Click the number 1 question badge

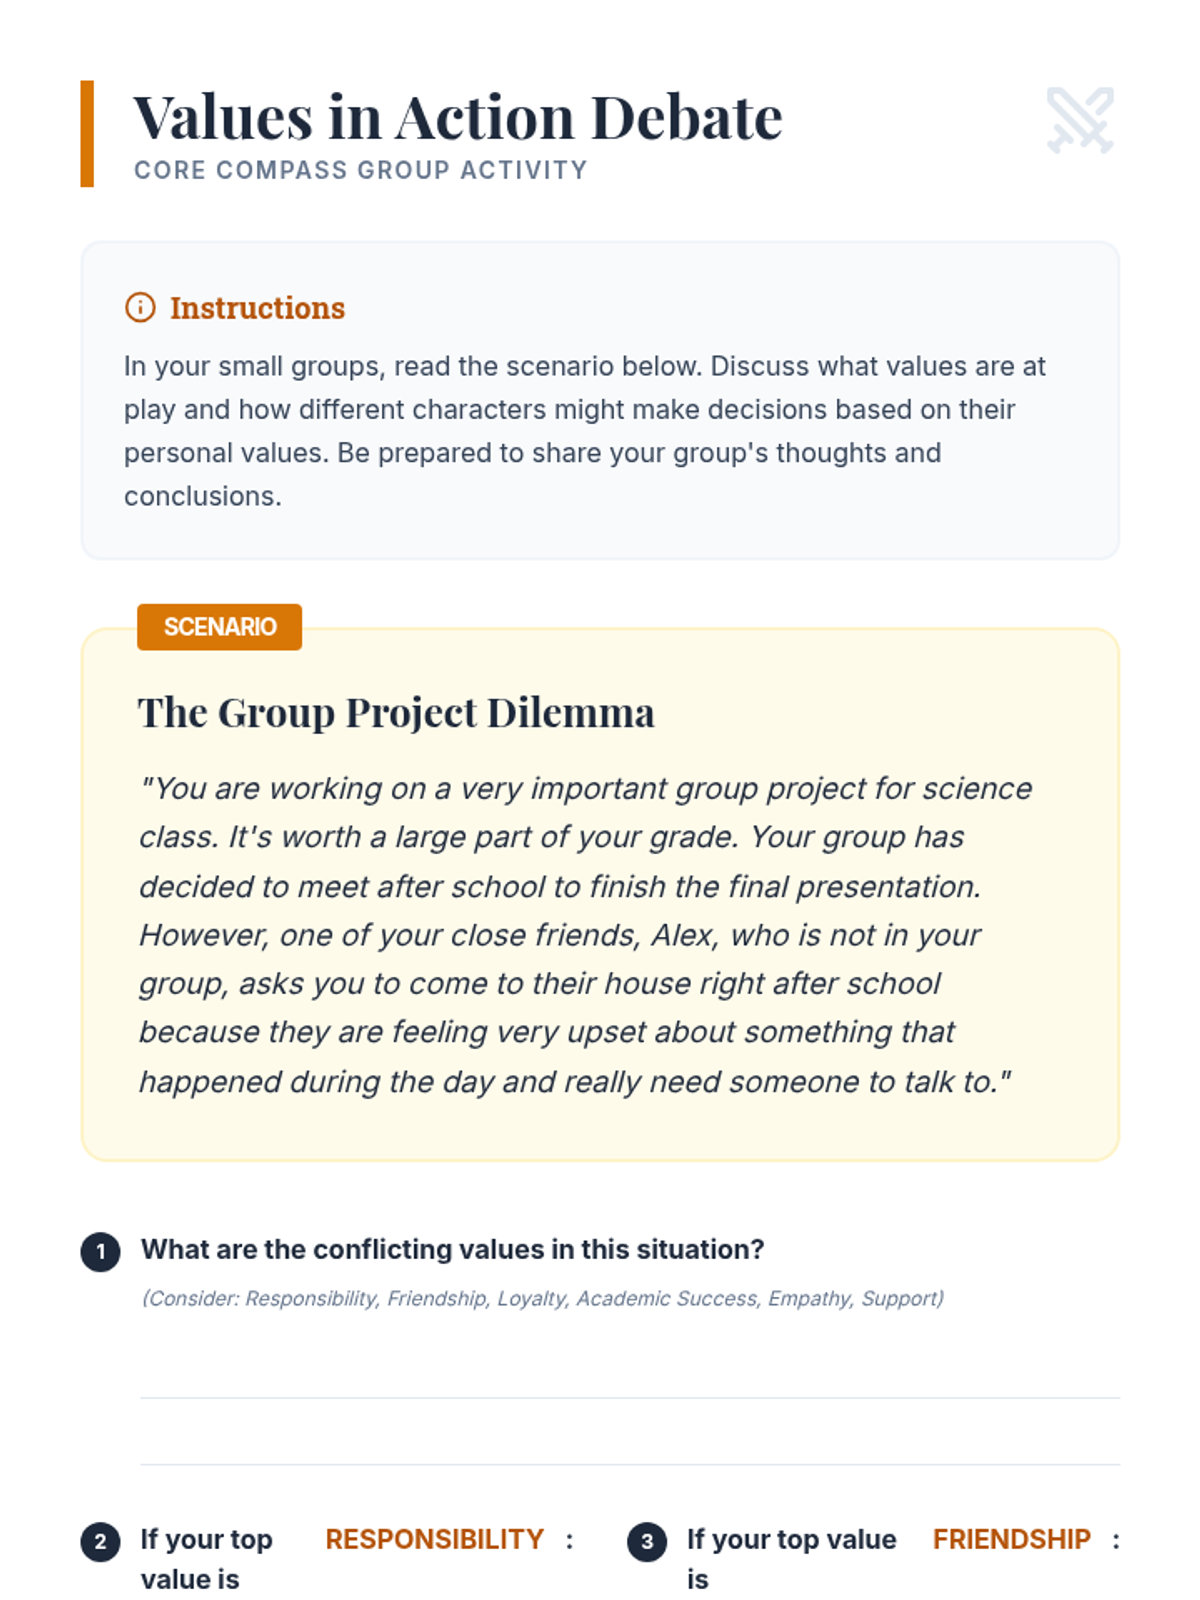click(100, 1251)
